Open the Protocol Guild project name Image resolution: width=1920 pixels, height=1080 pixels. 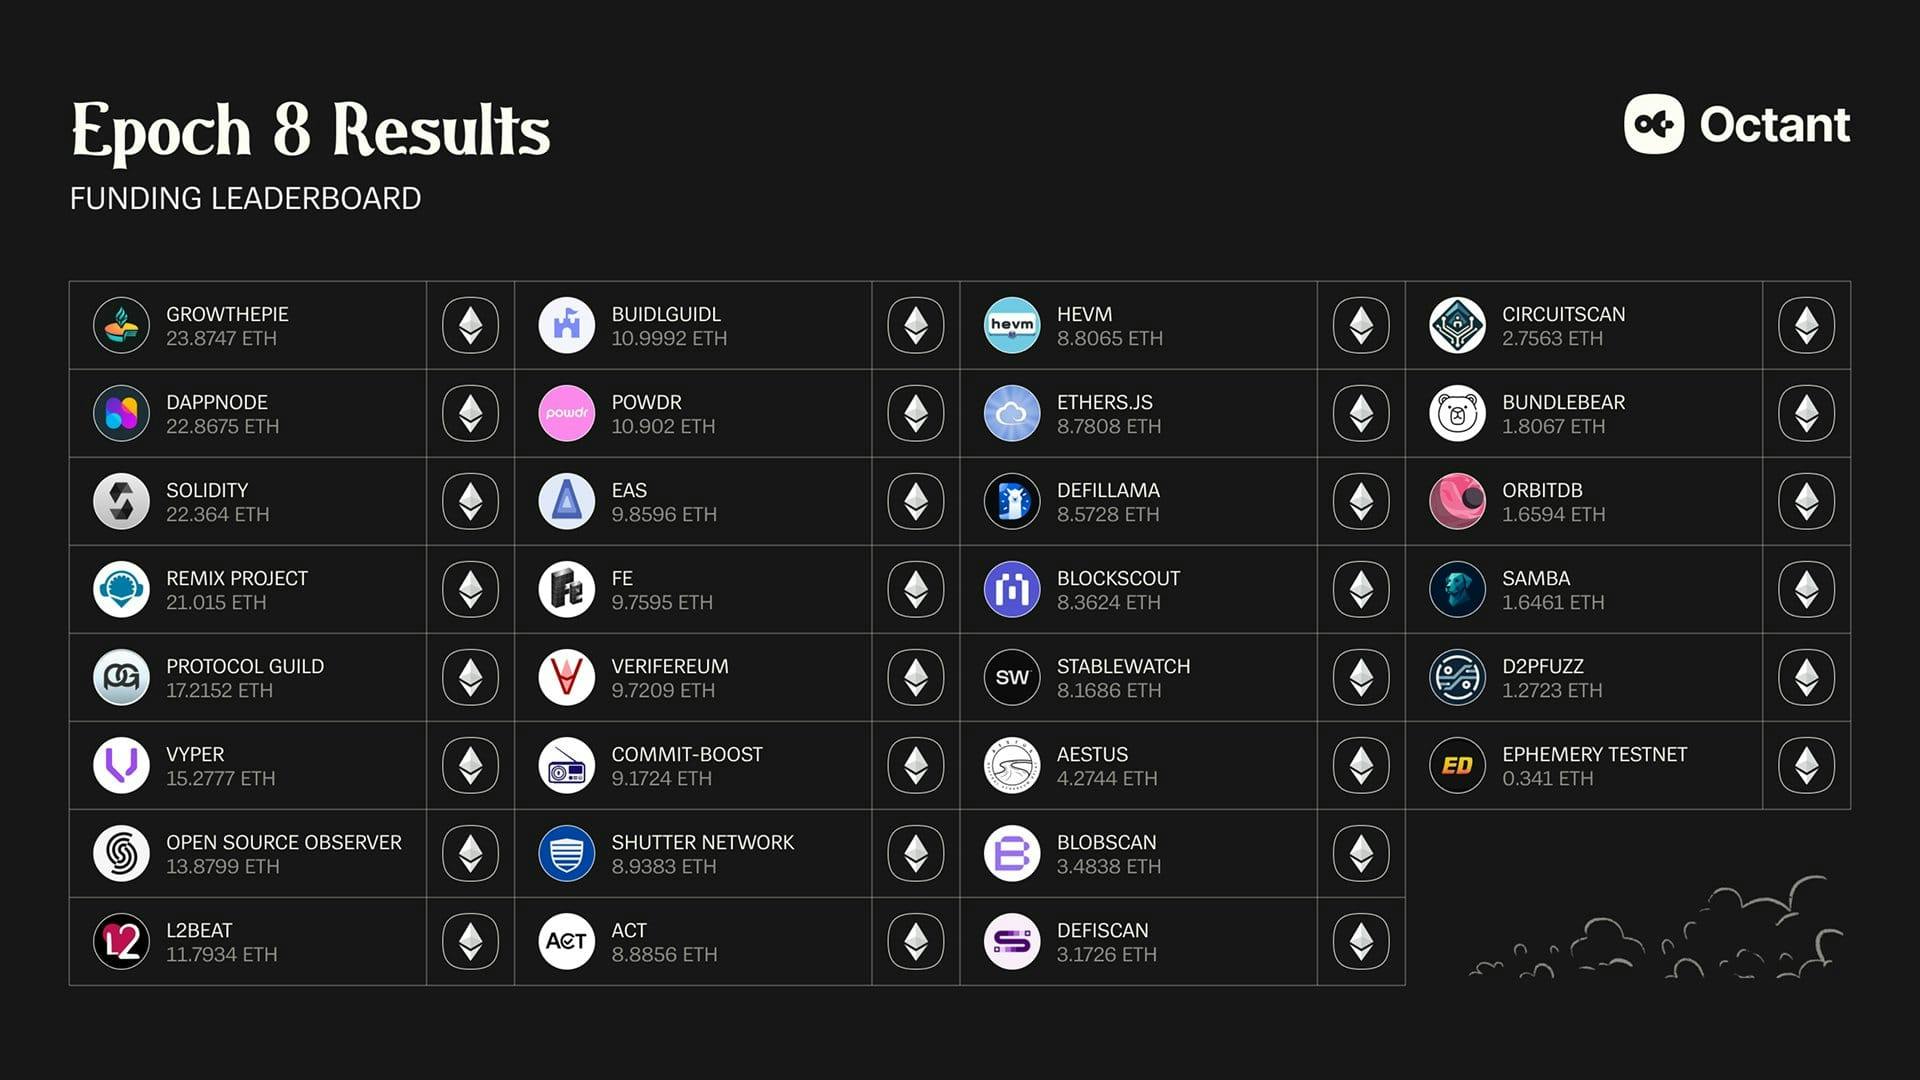point(245,666)
